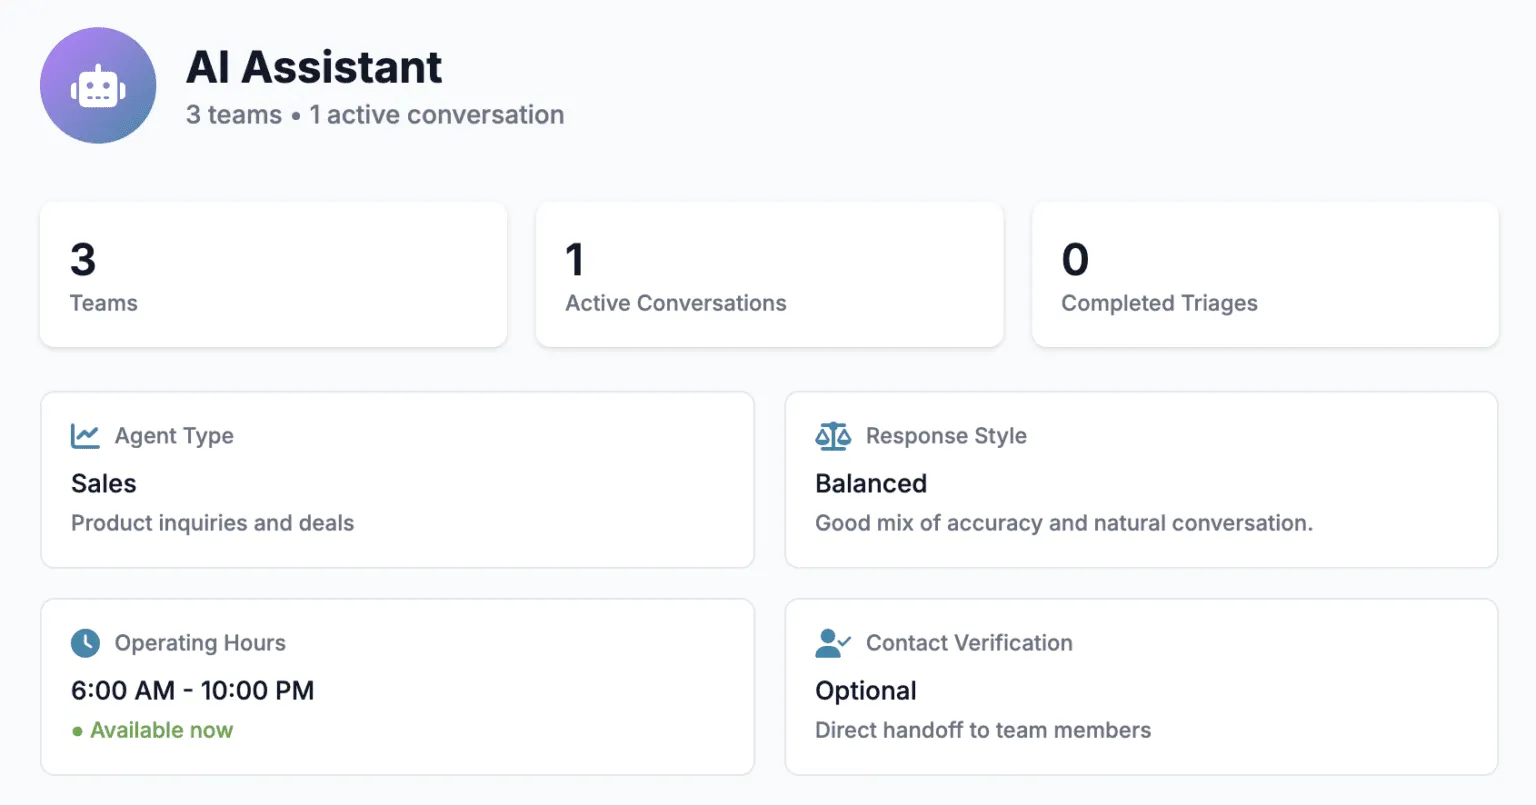The image size is (1536, 805).
Task: Click the number 0 above Completed Triages
Action: (1075, 260)
